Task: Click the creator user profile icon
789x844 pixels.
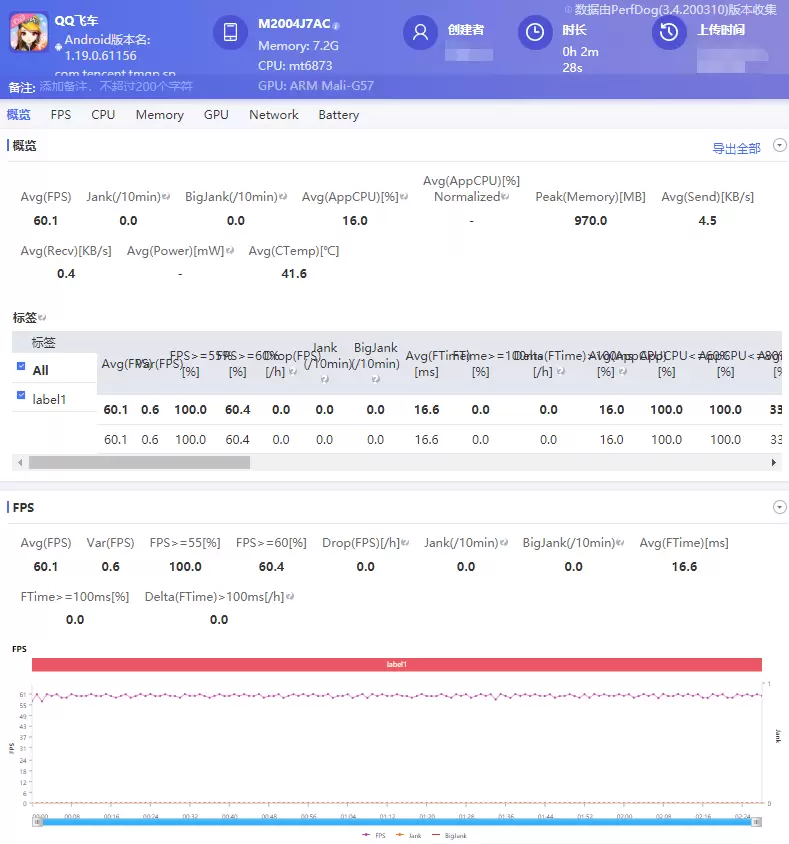Action: (x=420, y=32)
